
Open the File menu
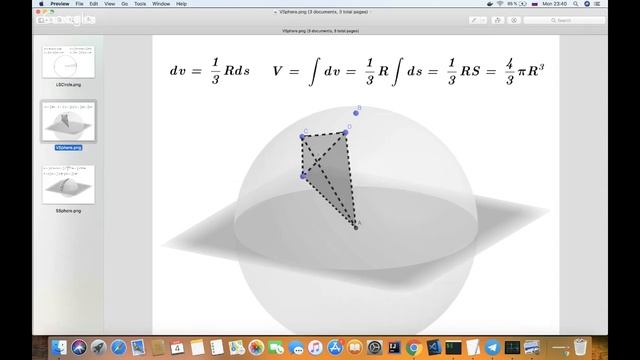pos(80,4)
